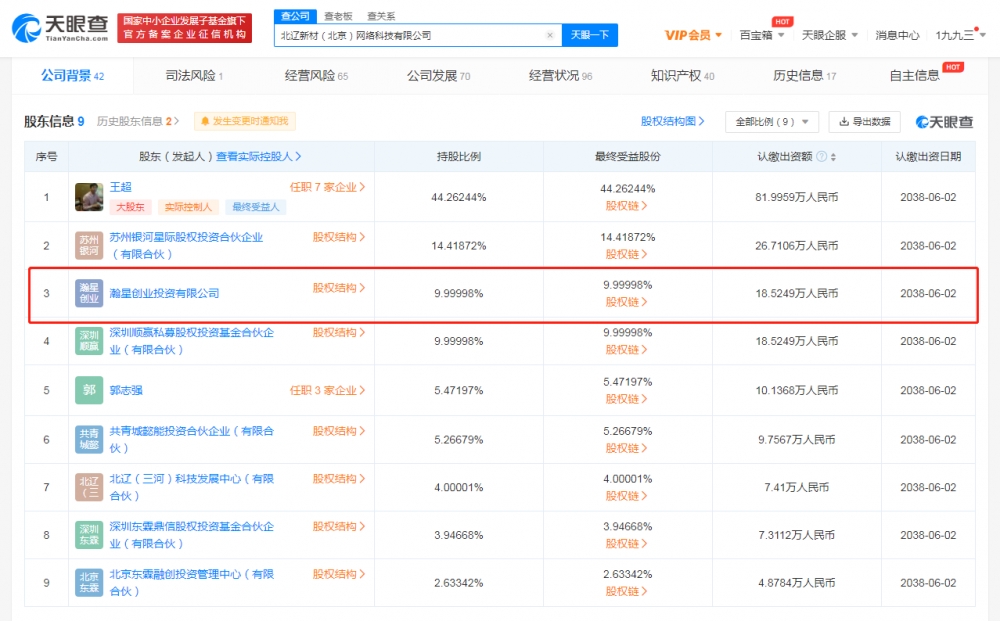Switch to the 知识产权 tab
This screenshot has width=1000, height=621.
(x=682, y=76)
